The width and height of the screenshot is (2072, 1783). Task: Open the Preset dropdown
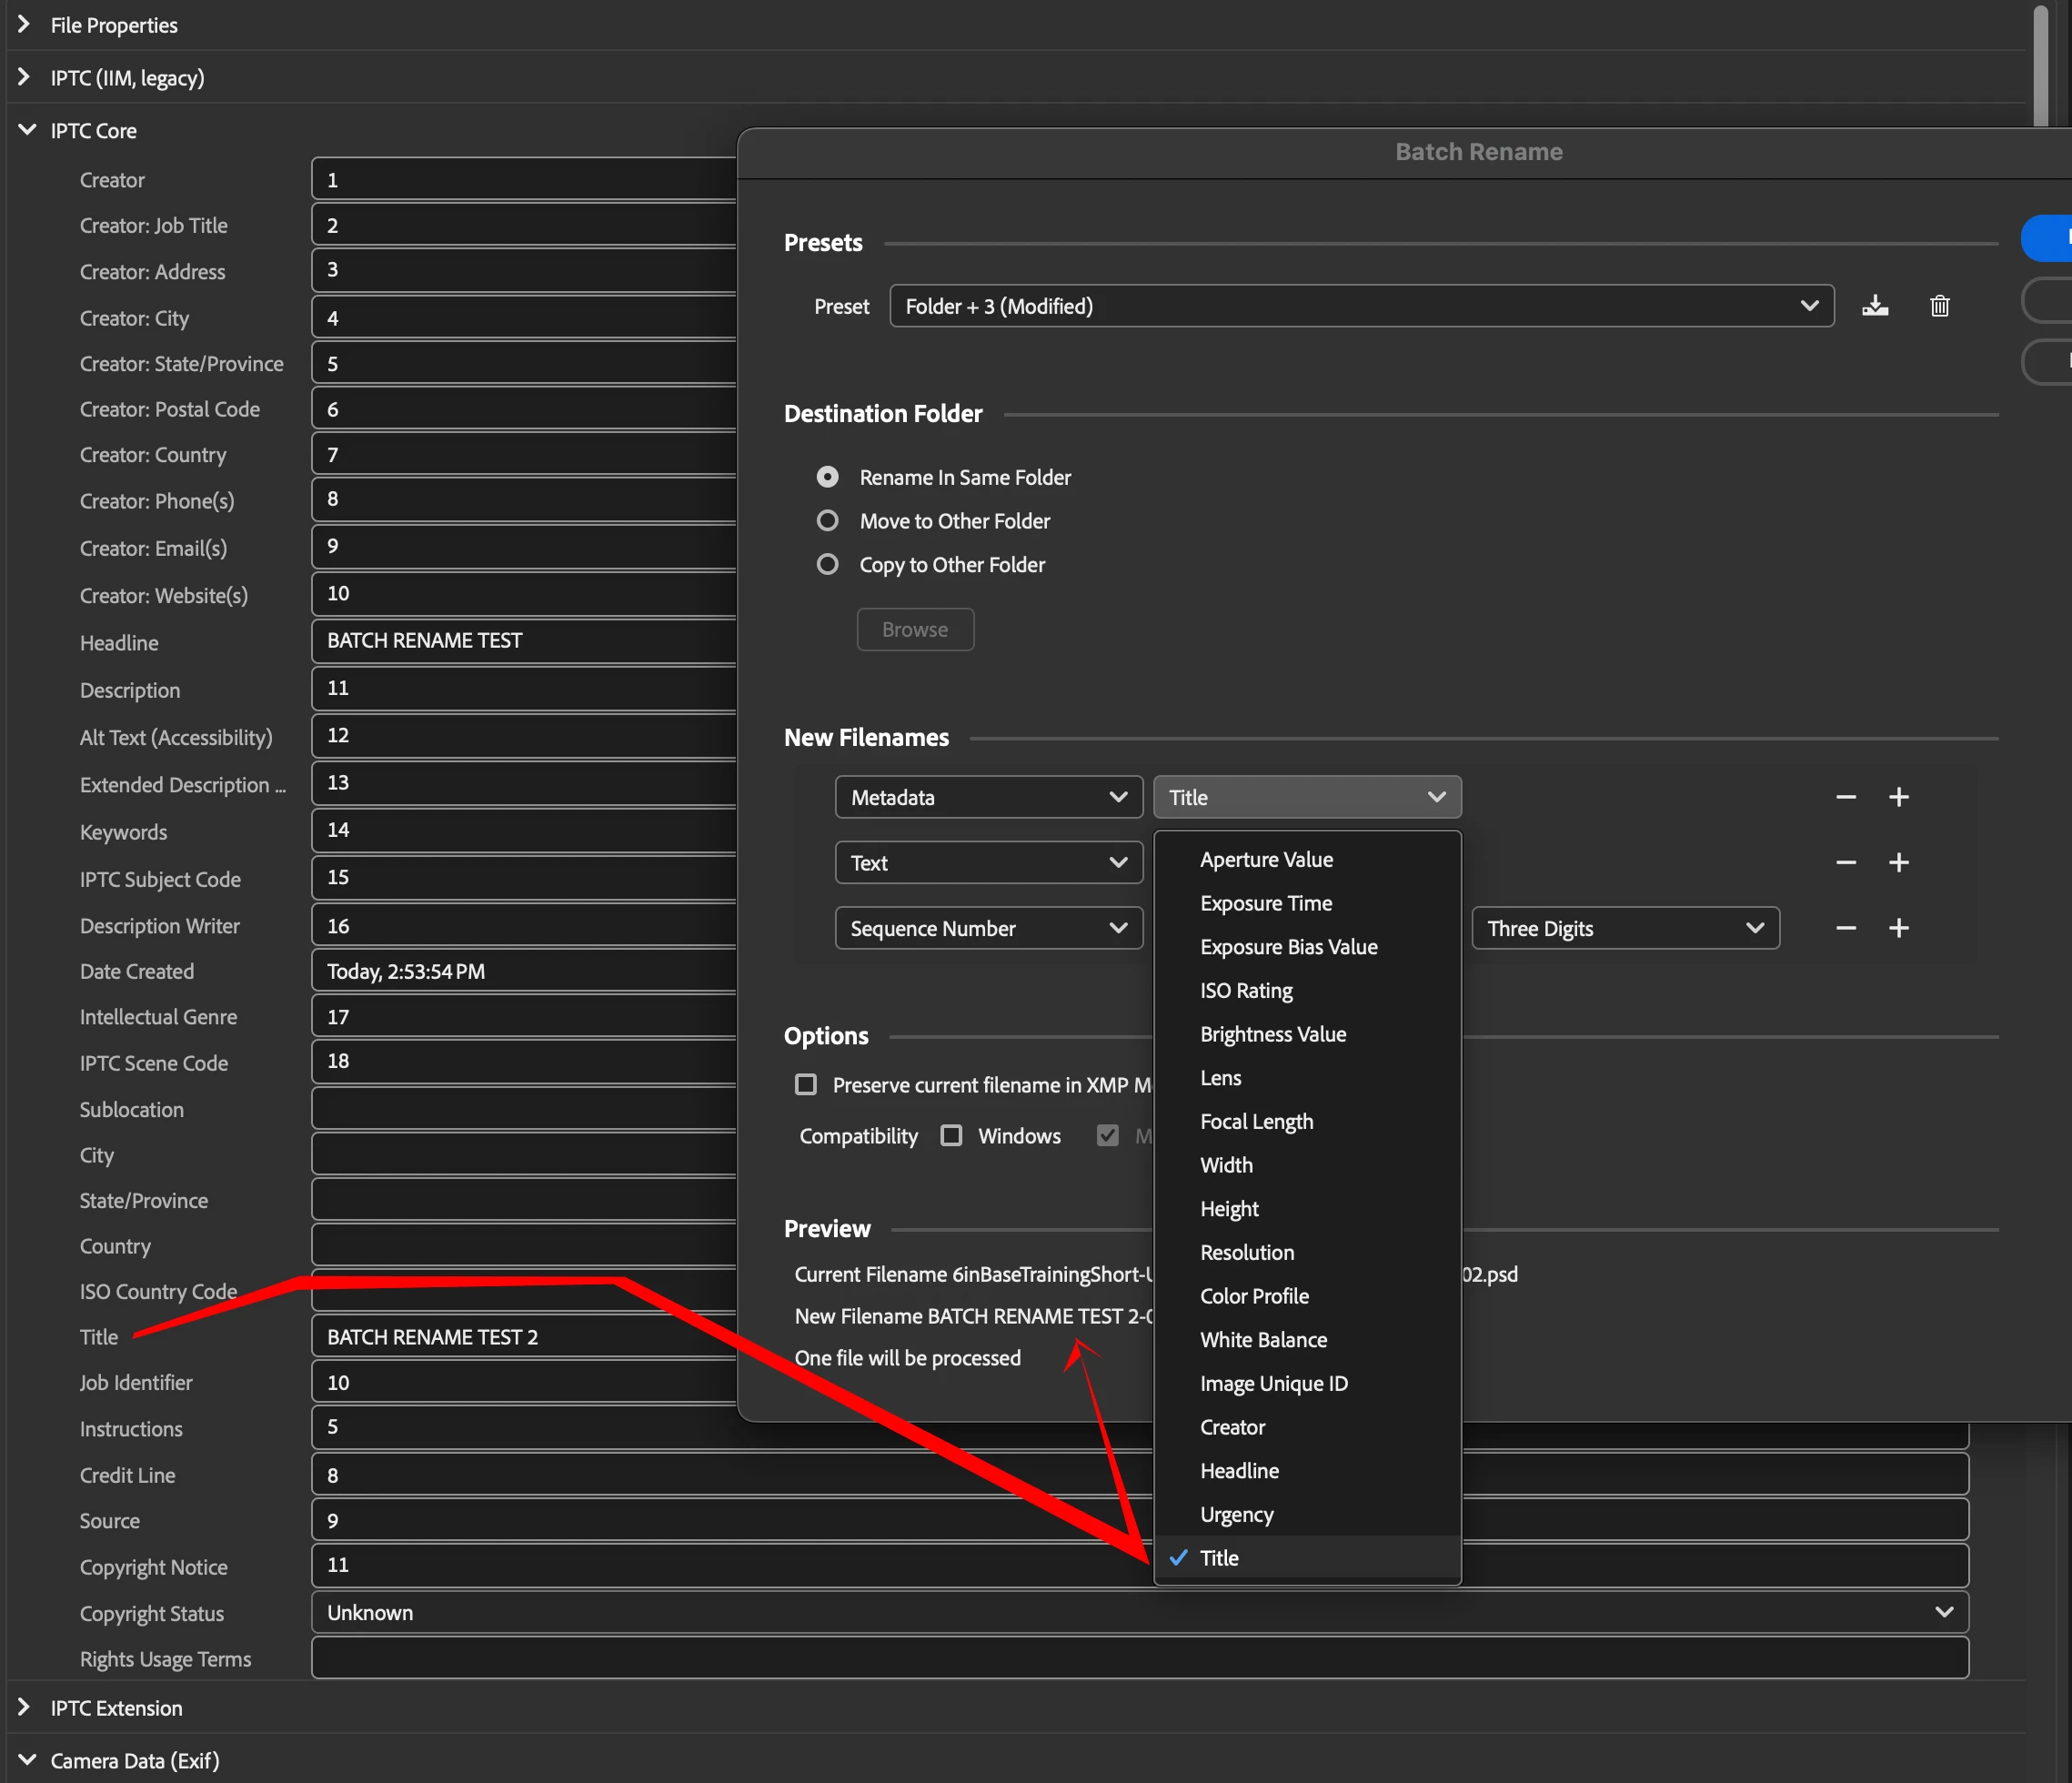pos(1361,306)
